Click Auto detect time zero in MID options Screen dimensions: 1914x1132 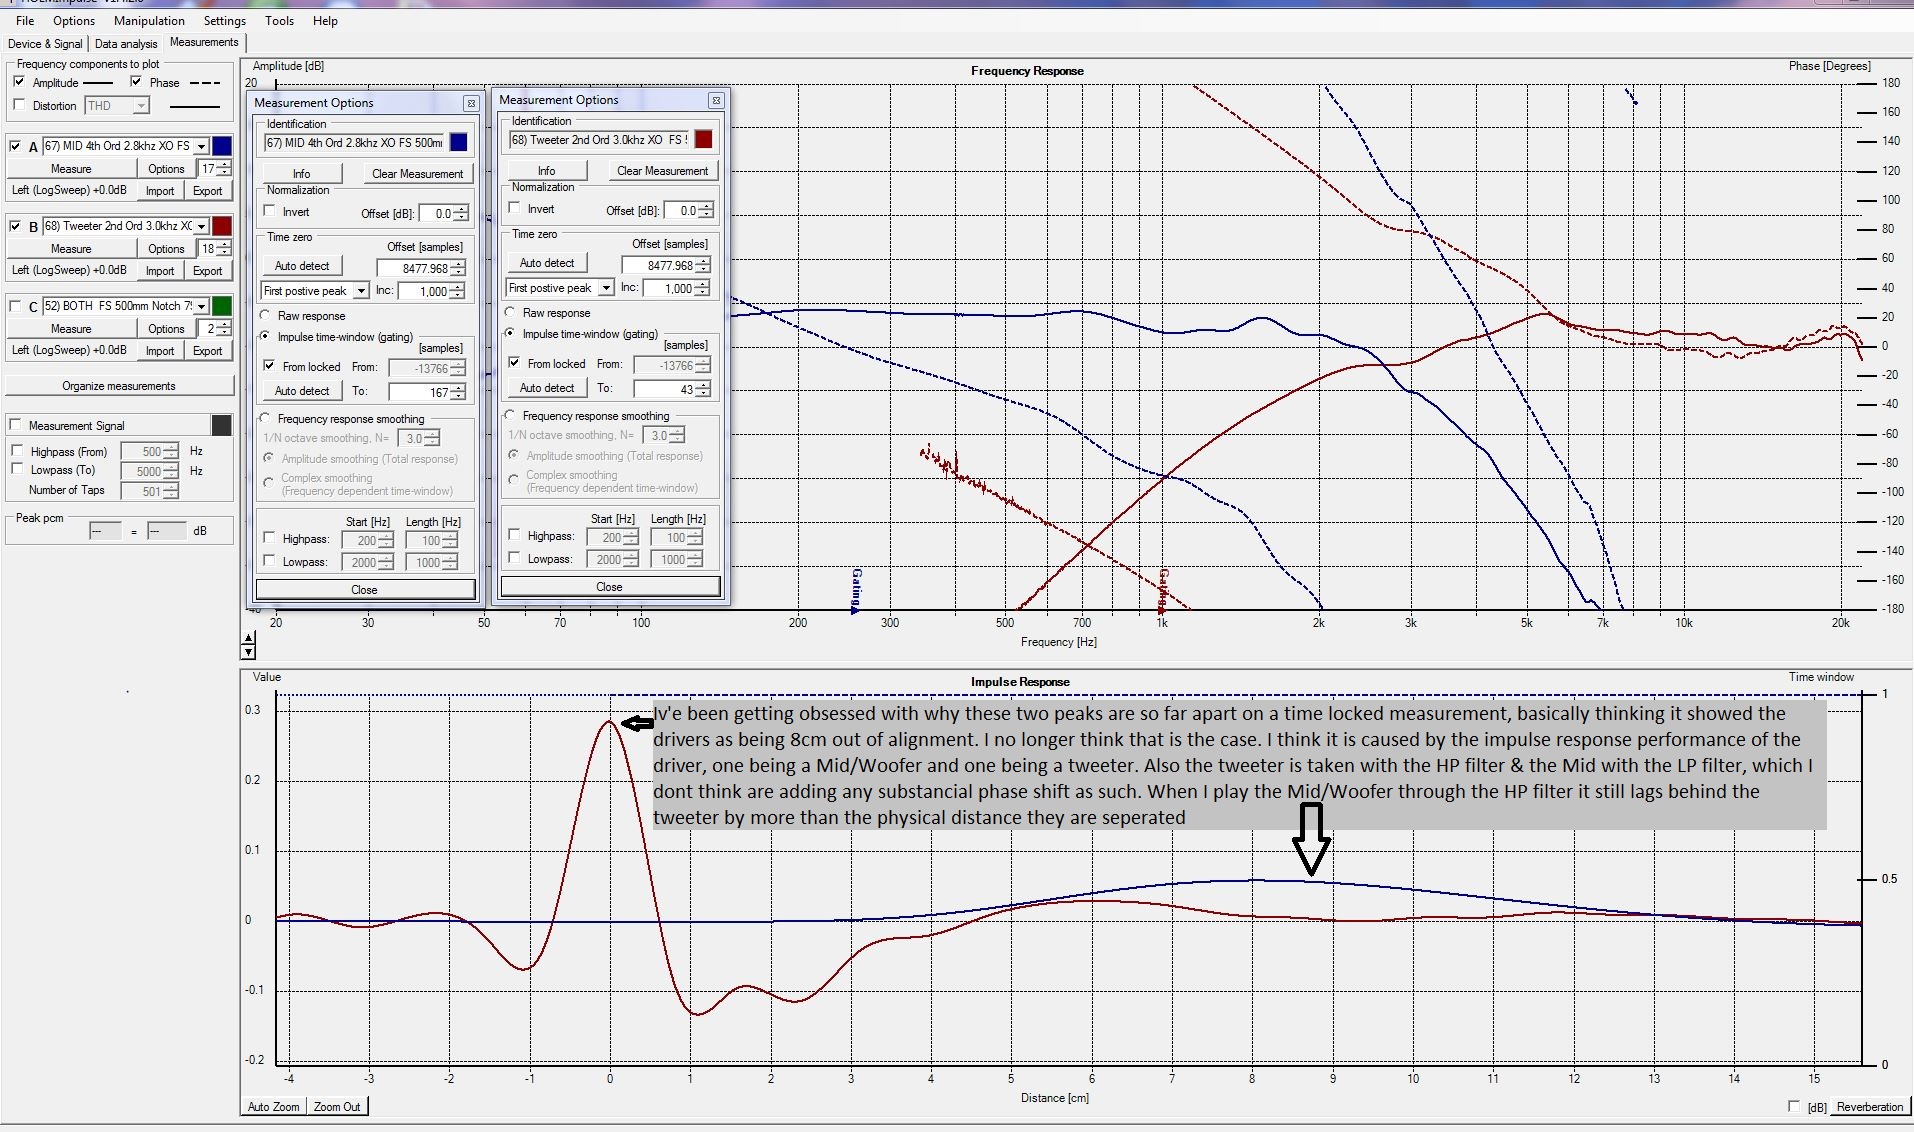coord(302,266)
